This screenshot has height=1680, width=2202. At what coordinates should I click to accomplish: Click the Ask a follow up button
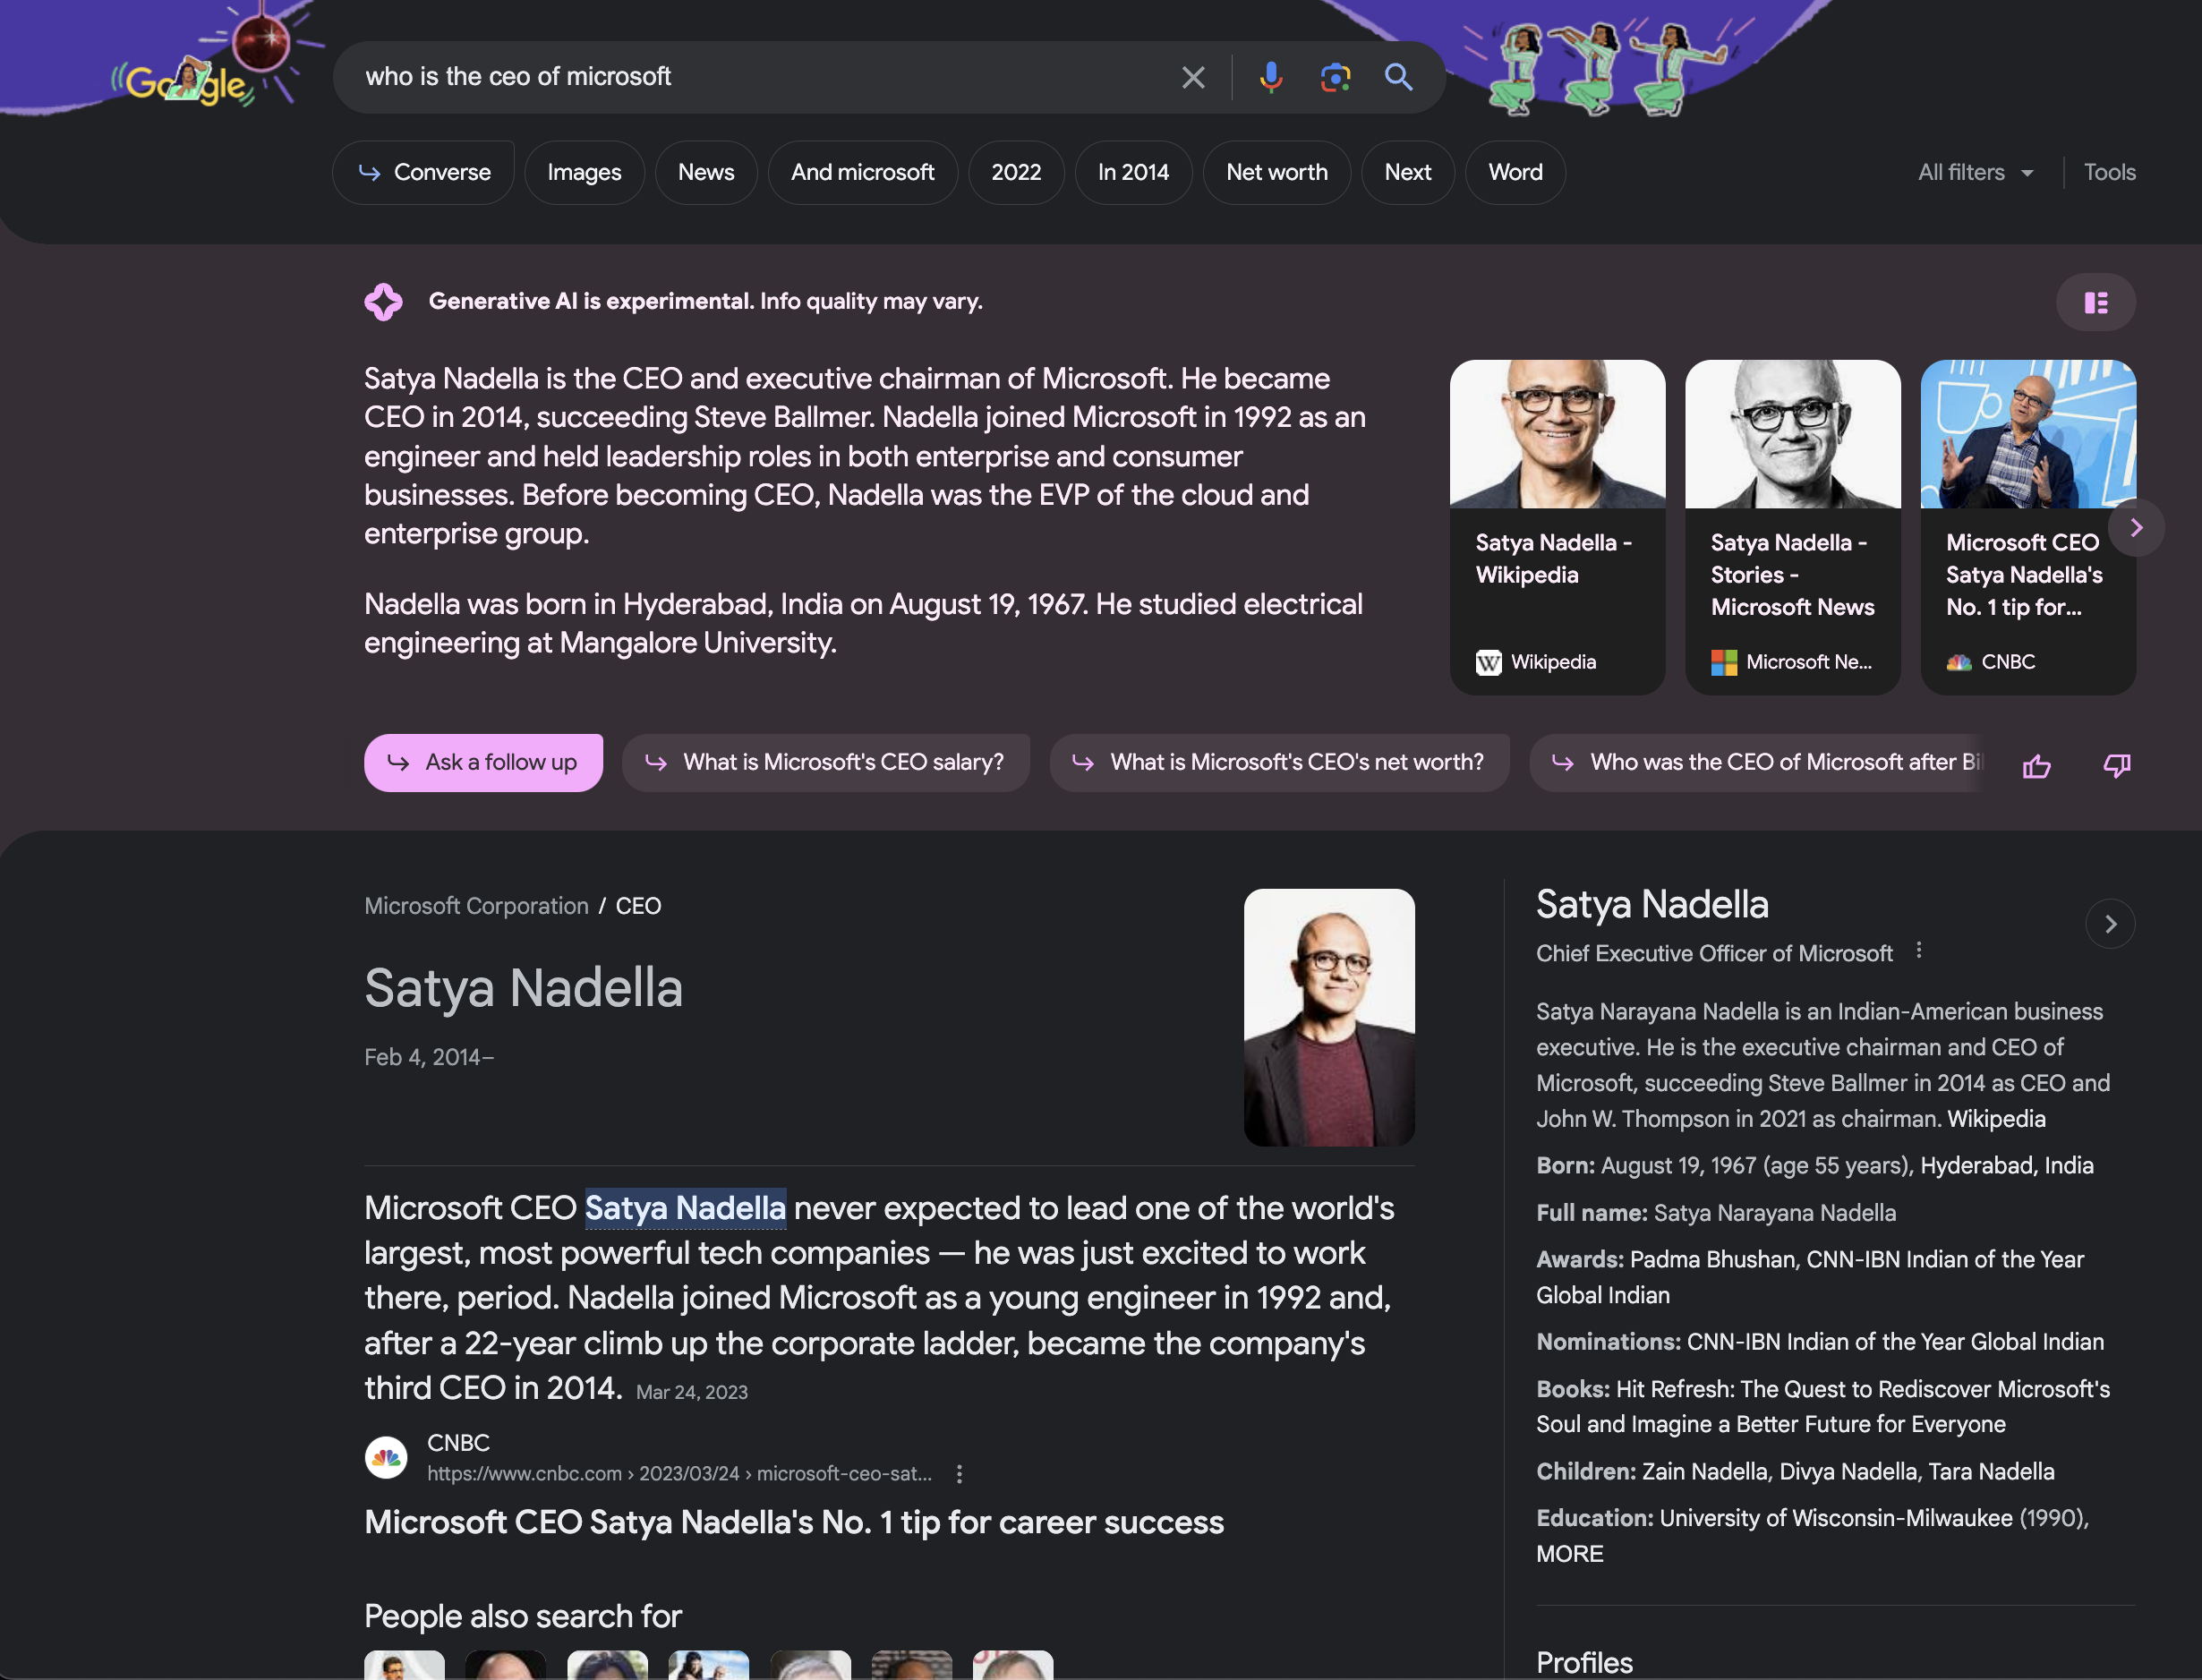pos(483,763)
